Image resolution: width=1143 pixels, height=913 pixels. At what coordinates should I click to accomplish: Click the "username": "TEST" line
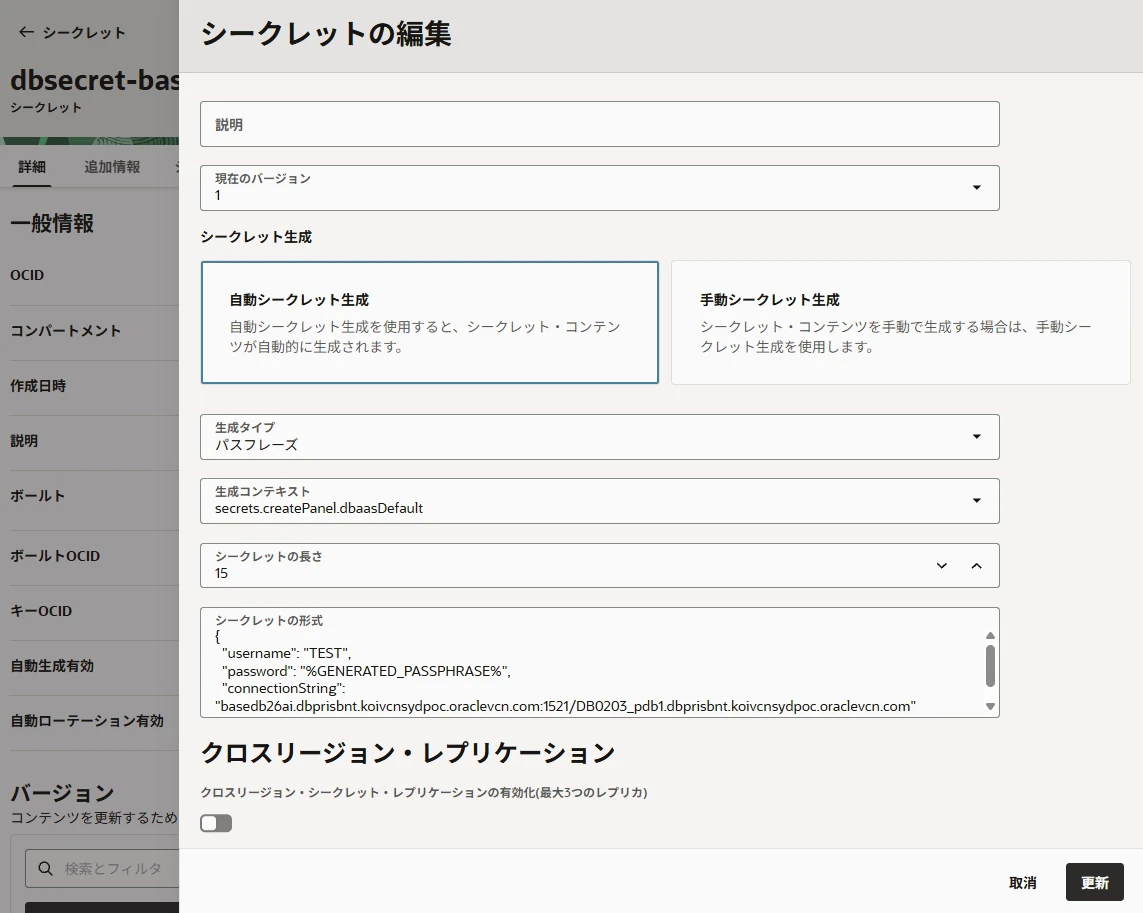(286, 653)
